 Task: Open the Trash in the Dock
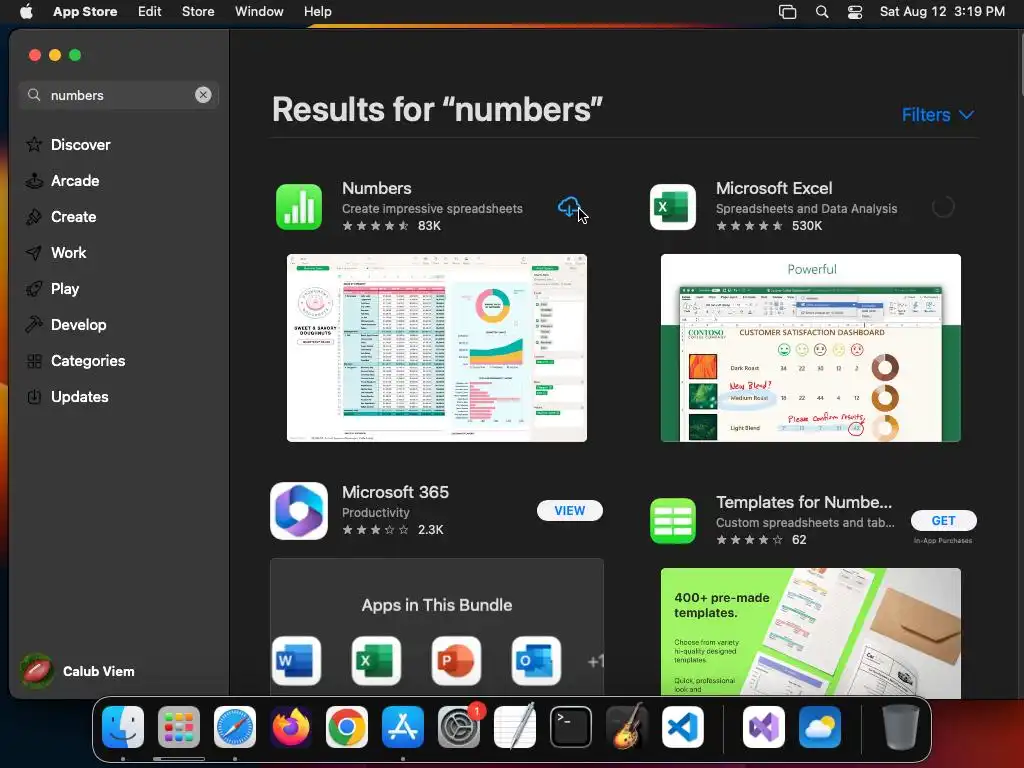pos(901,727)
